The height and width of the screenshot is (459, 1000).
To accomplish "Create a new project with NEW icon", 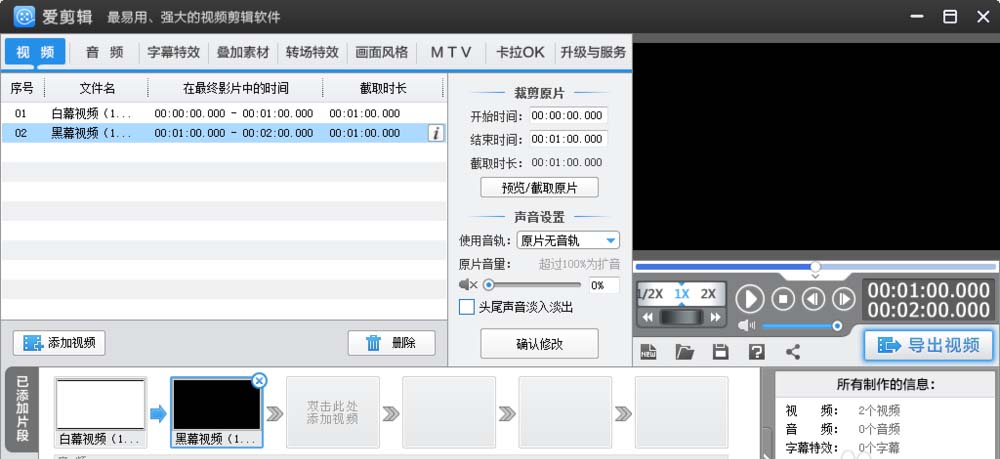I will coord(649,351).
